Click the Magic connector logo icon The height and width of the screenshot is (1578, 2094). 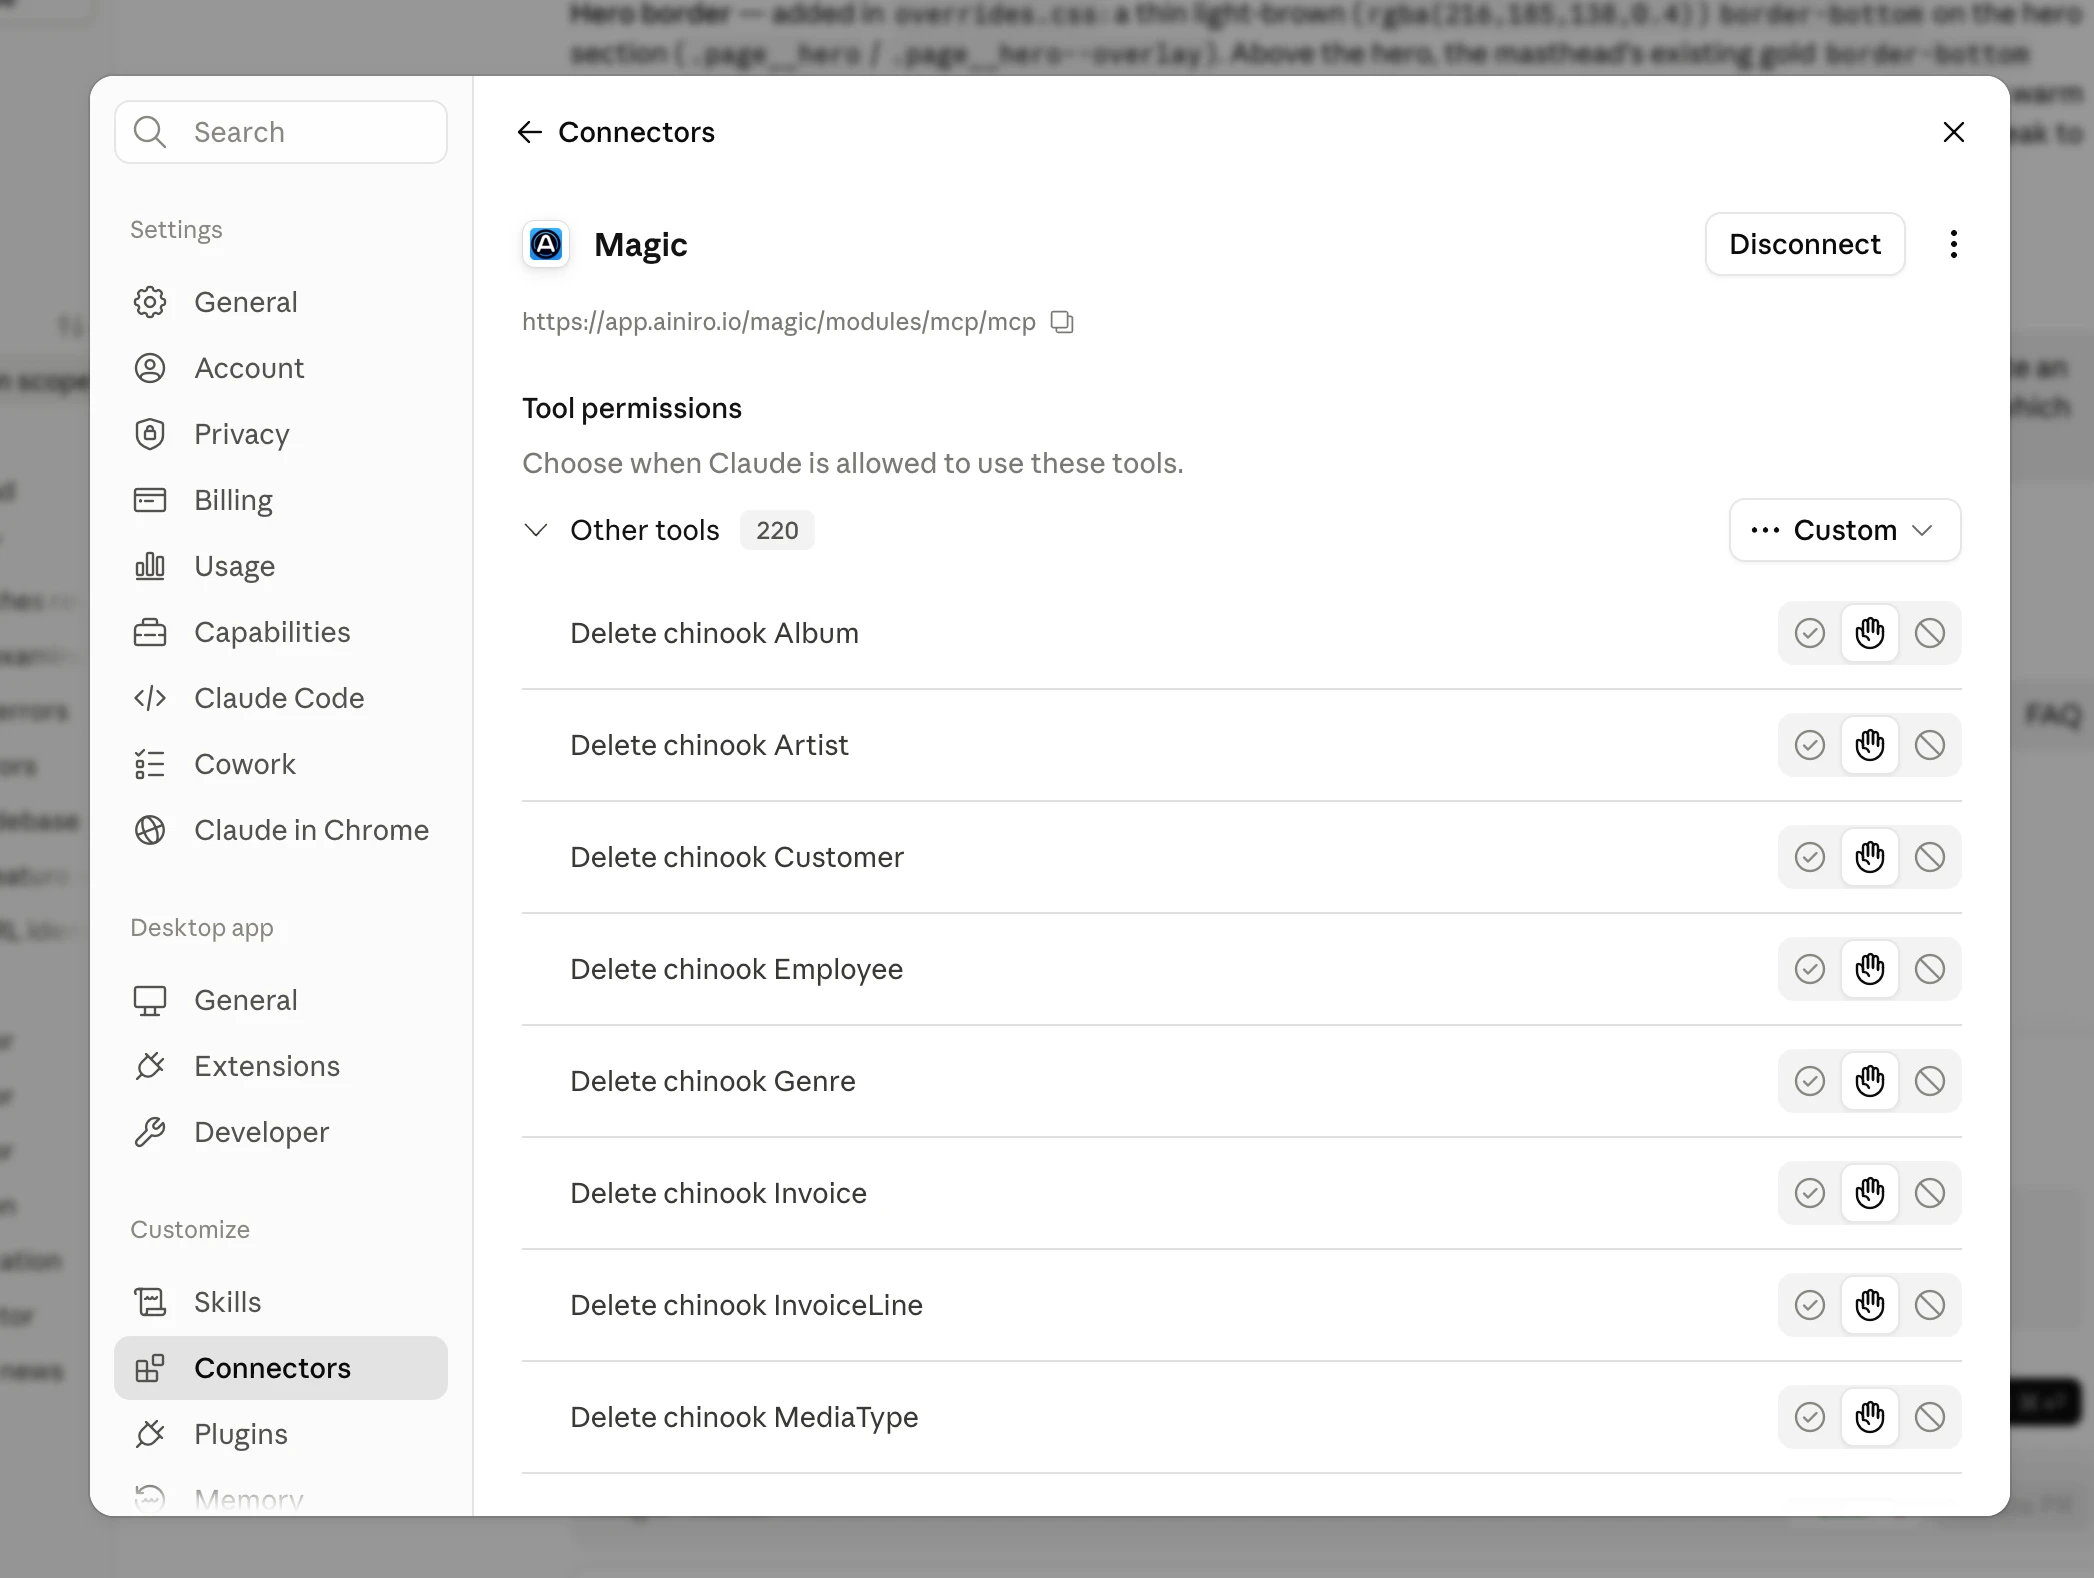(x=546, y=244)
